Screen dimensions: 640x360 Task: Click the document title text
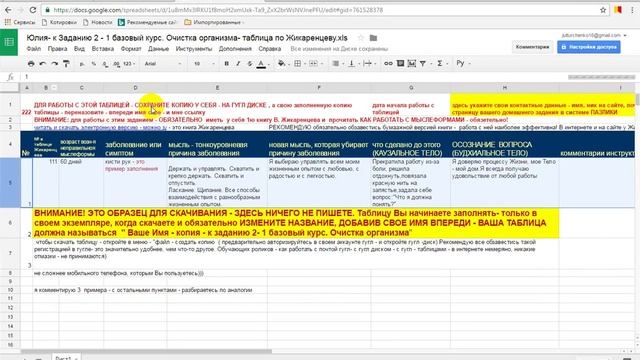pyautogui.click(x=187, y=38)
